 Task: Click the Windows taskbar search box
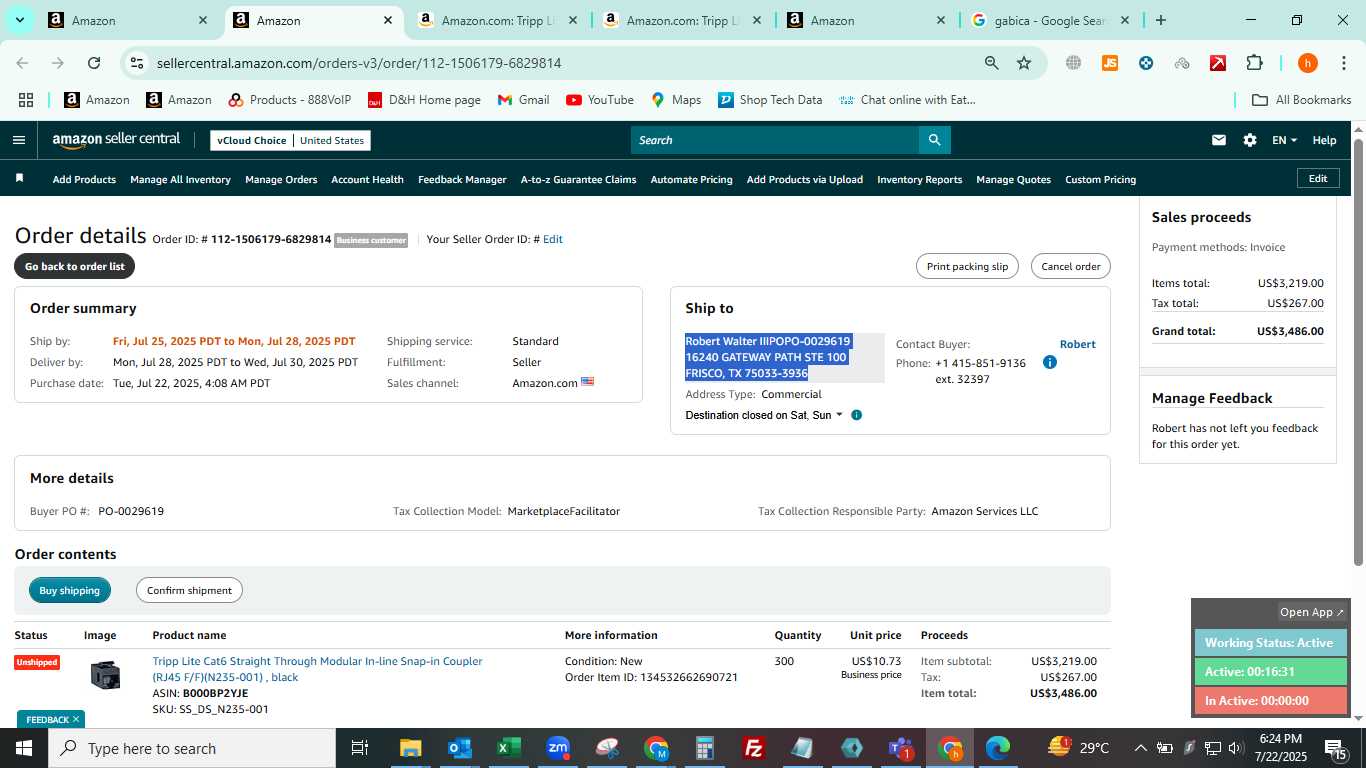(192, 748)
